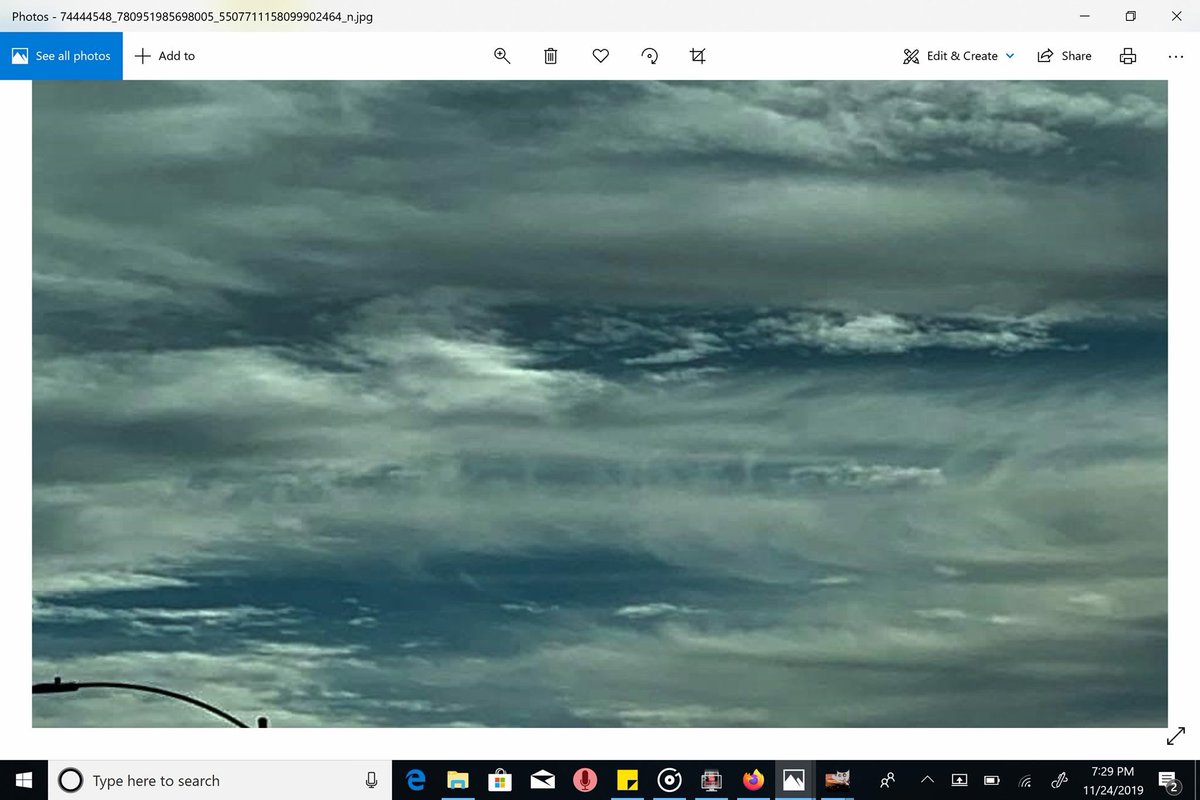Enter full screen with diagonal arrows icon

tap(1176, 736)
